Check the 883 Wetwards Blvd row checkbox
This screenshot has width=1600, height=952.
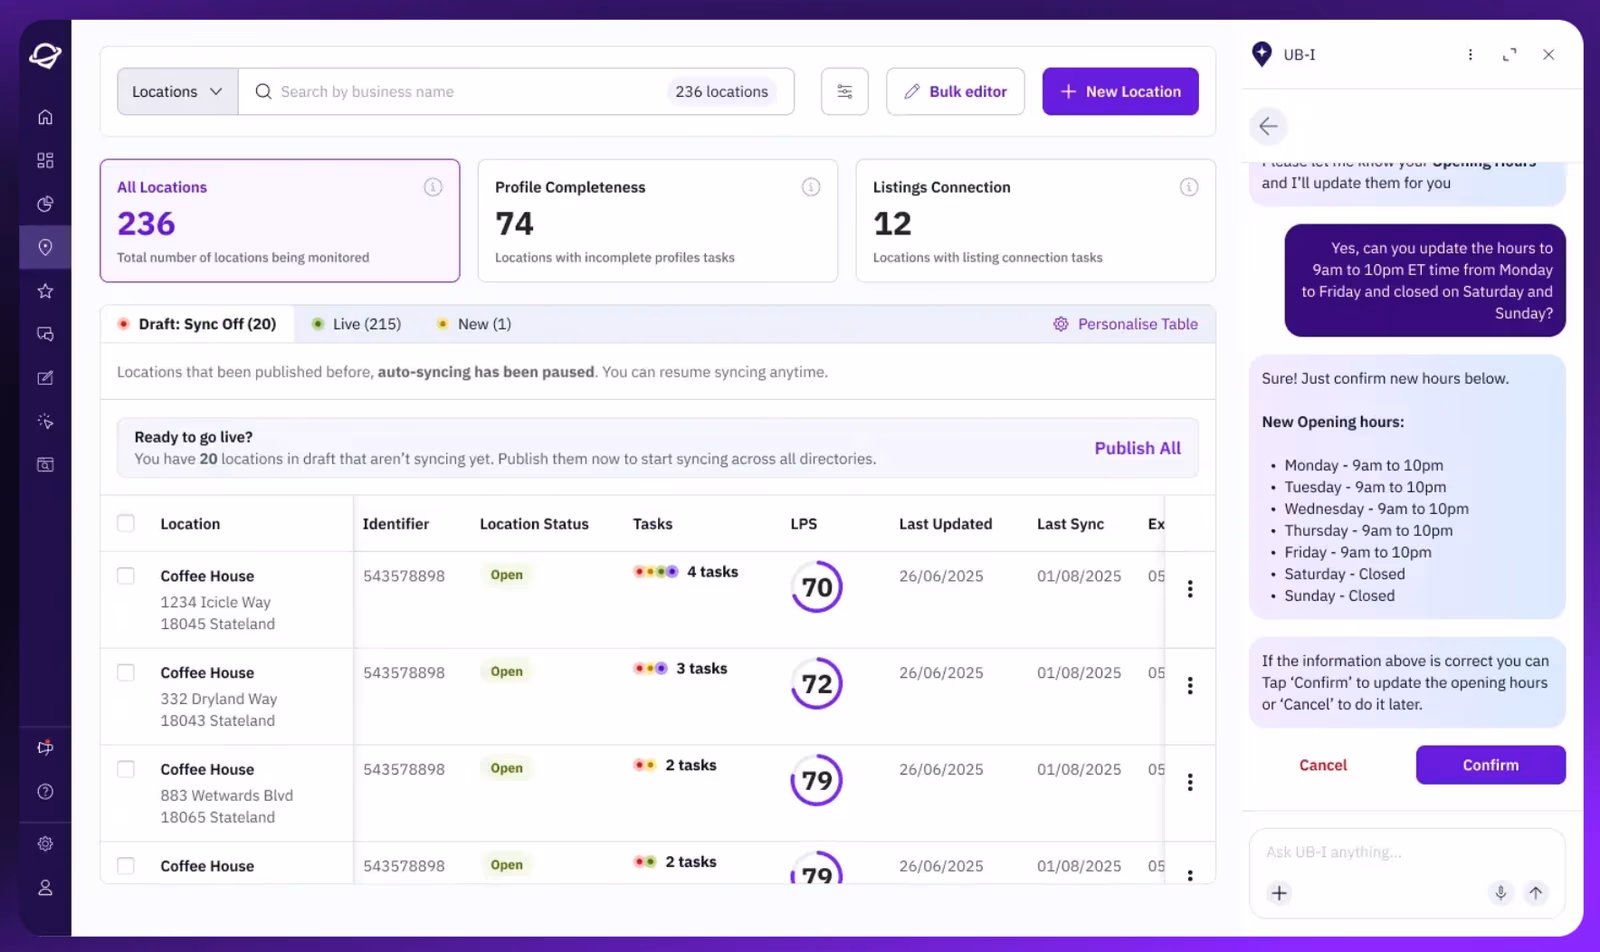tap(126, 769)
